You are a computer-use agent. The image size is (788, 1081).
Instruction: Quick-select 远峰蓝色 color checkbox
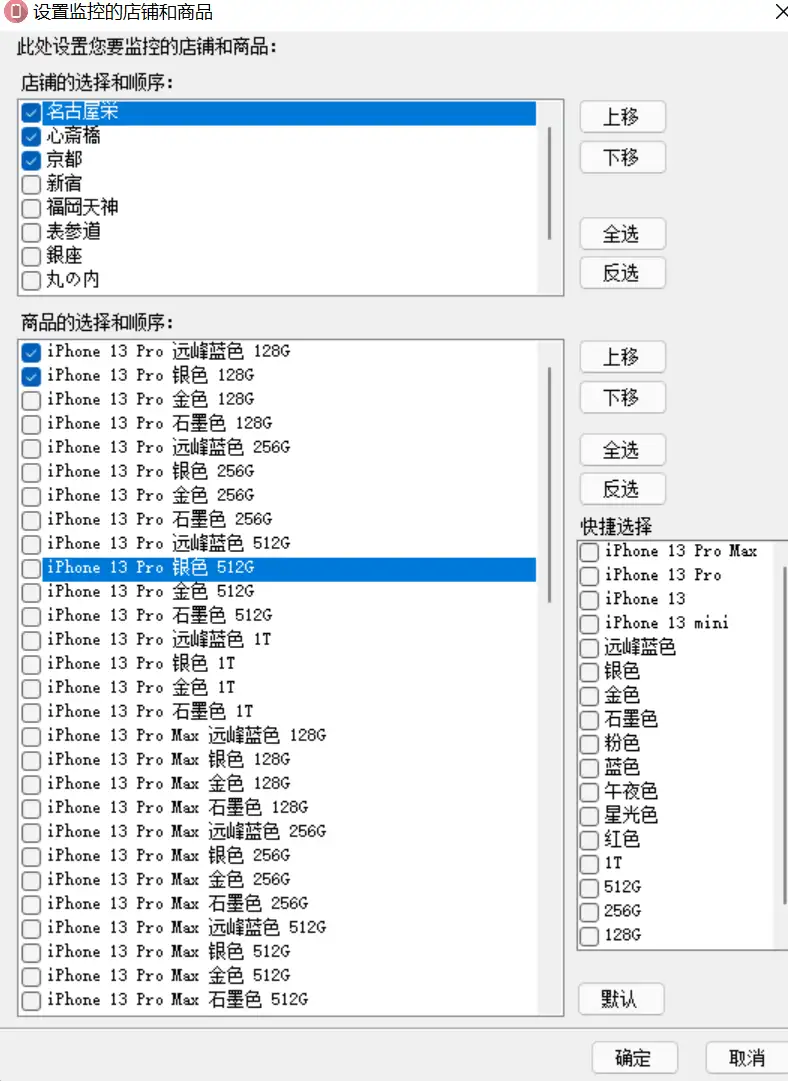coord(589,648)
